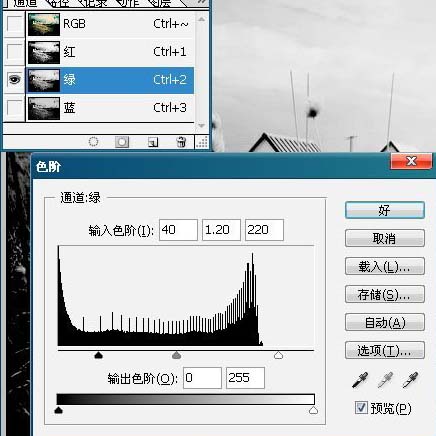Viewport: 436px width, 436px height.
Task: Select the blue channel row
Action: pyautogui.click(x=110, y=108)
